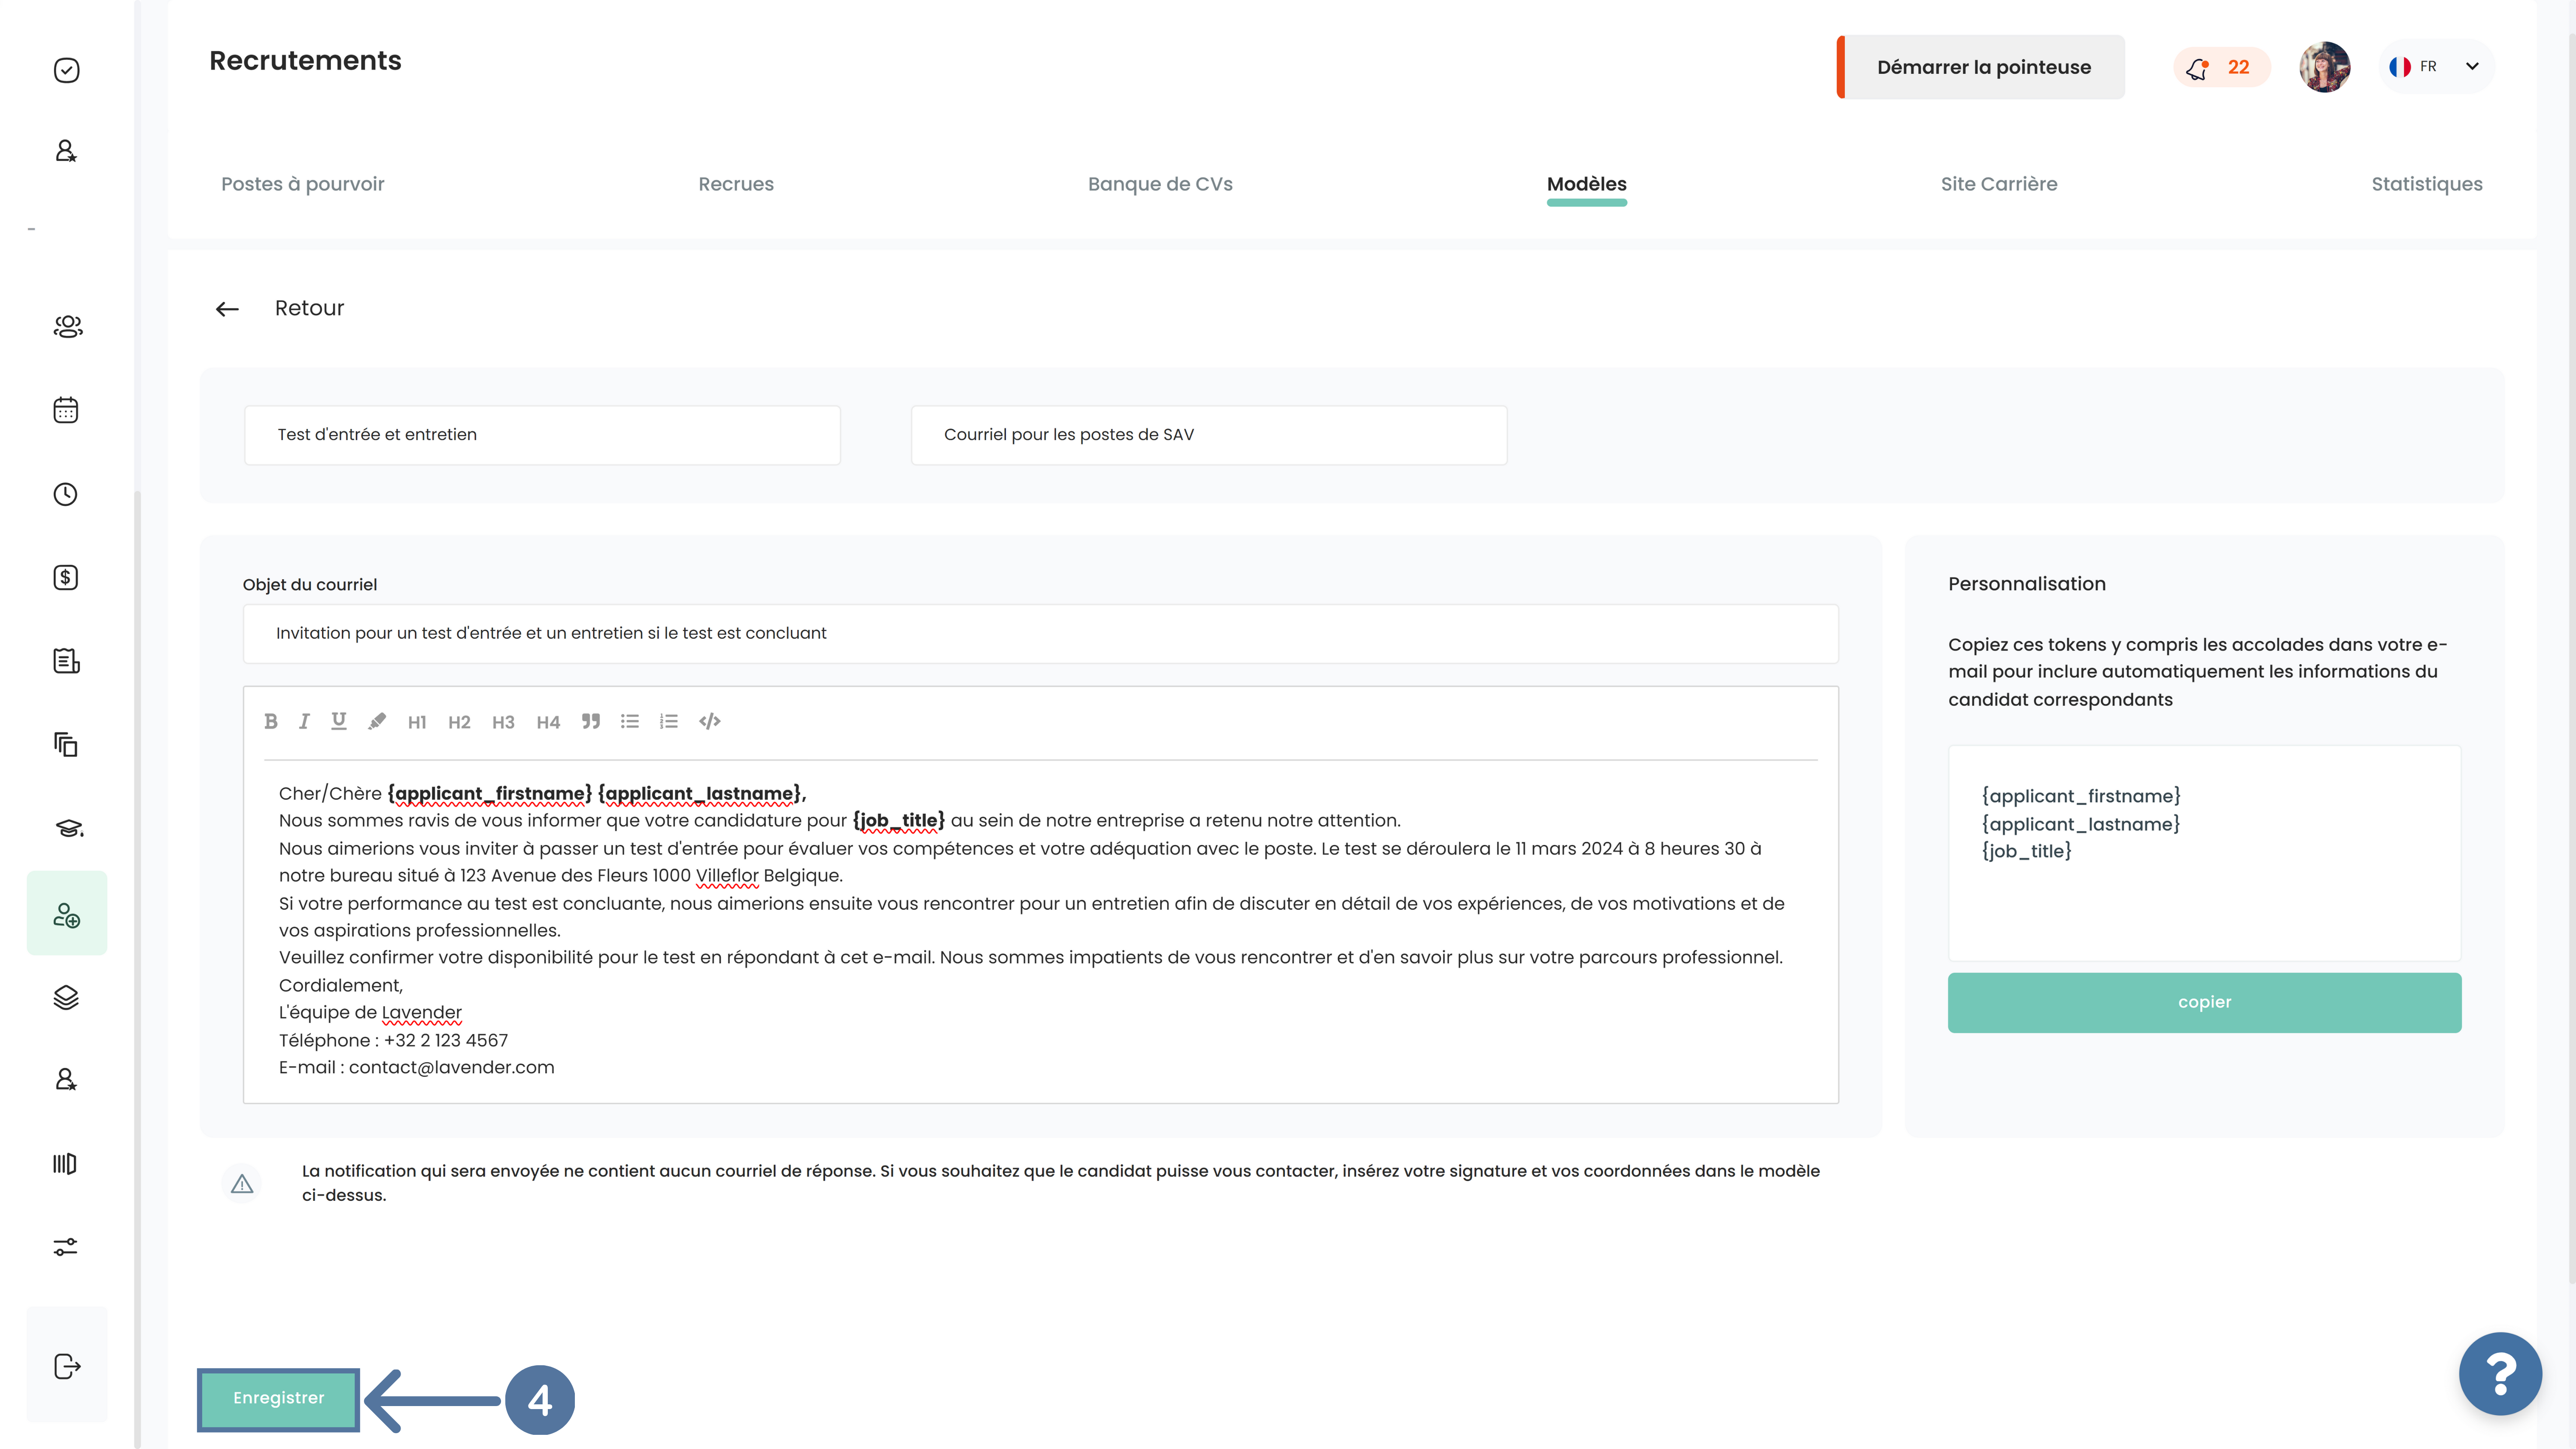The height and width of the screenshot is (1449, 2576).
Task: Click the {applicant_firstname} token in Personnalisation
Action: pos(2081,796)
